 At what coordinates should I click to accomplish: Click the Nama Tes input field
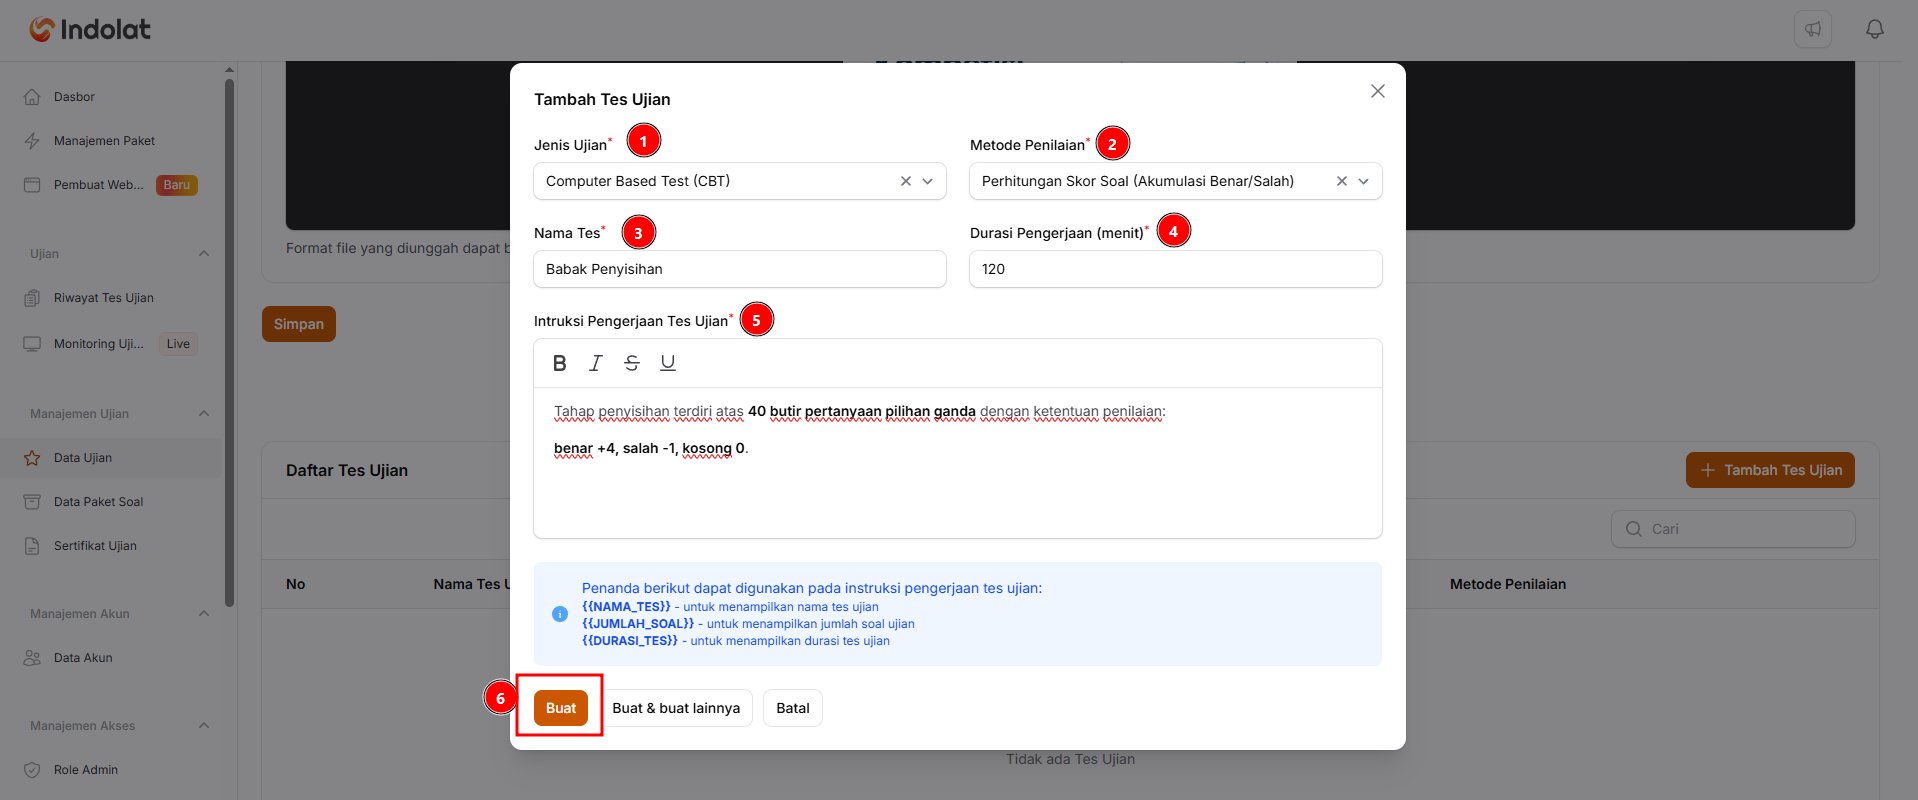pos(740,269)
